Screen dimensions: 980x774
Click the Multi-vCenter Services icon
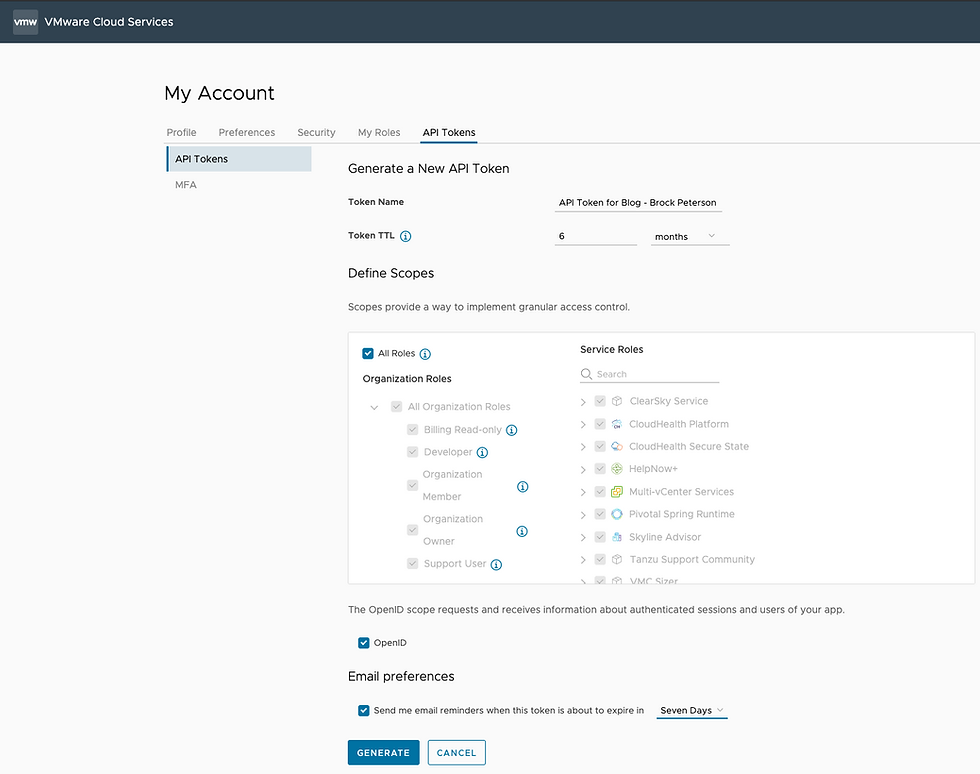[x=617, y=491]
